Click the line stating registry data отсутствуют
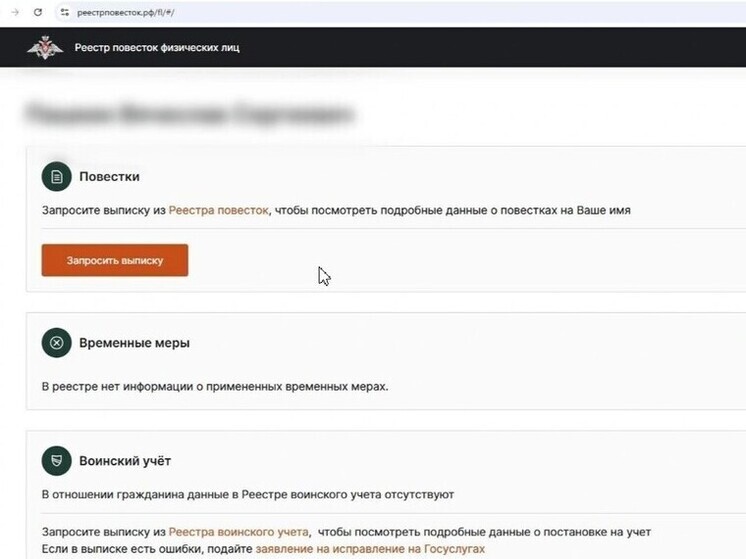The image size is (746, 559). (x=247, y=495)
